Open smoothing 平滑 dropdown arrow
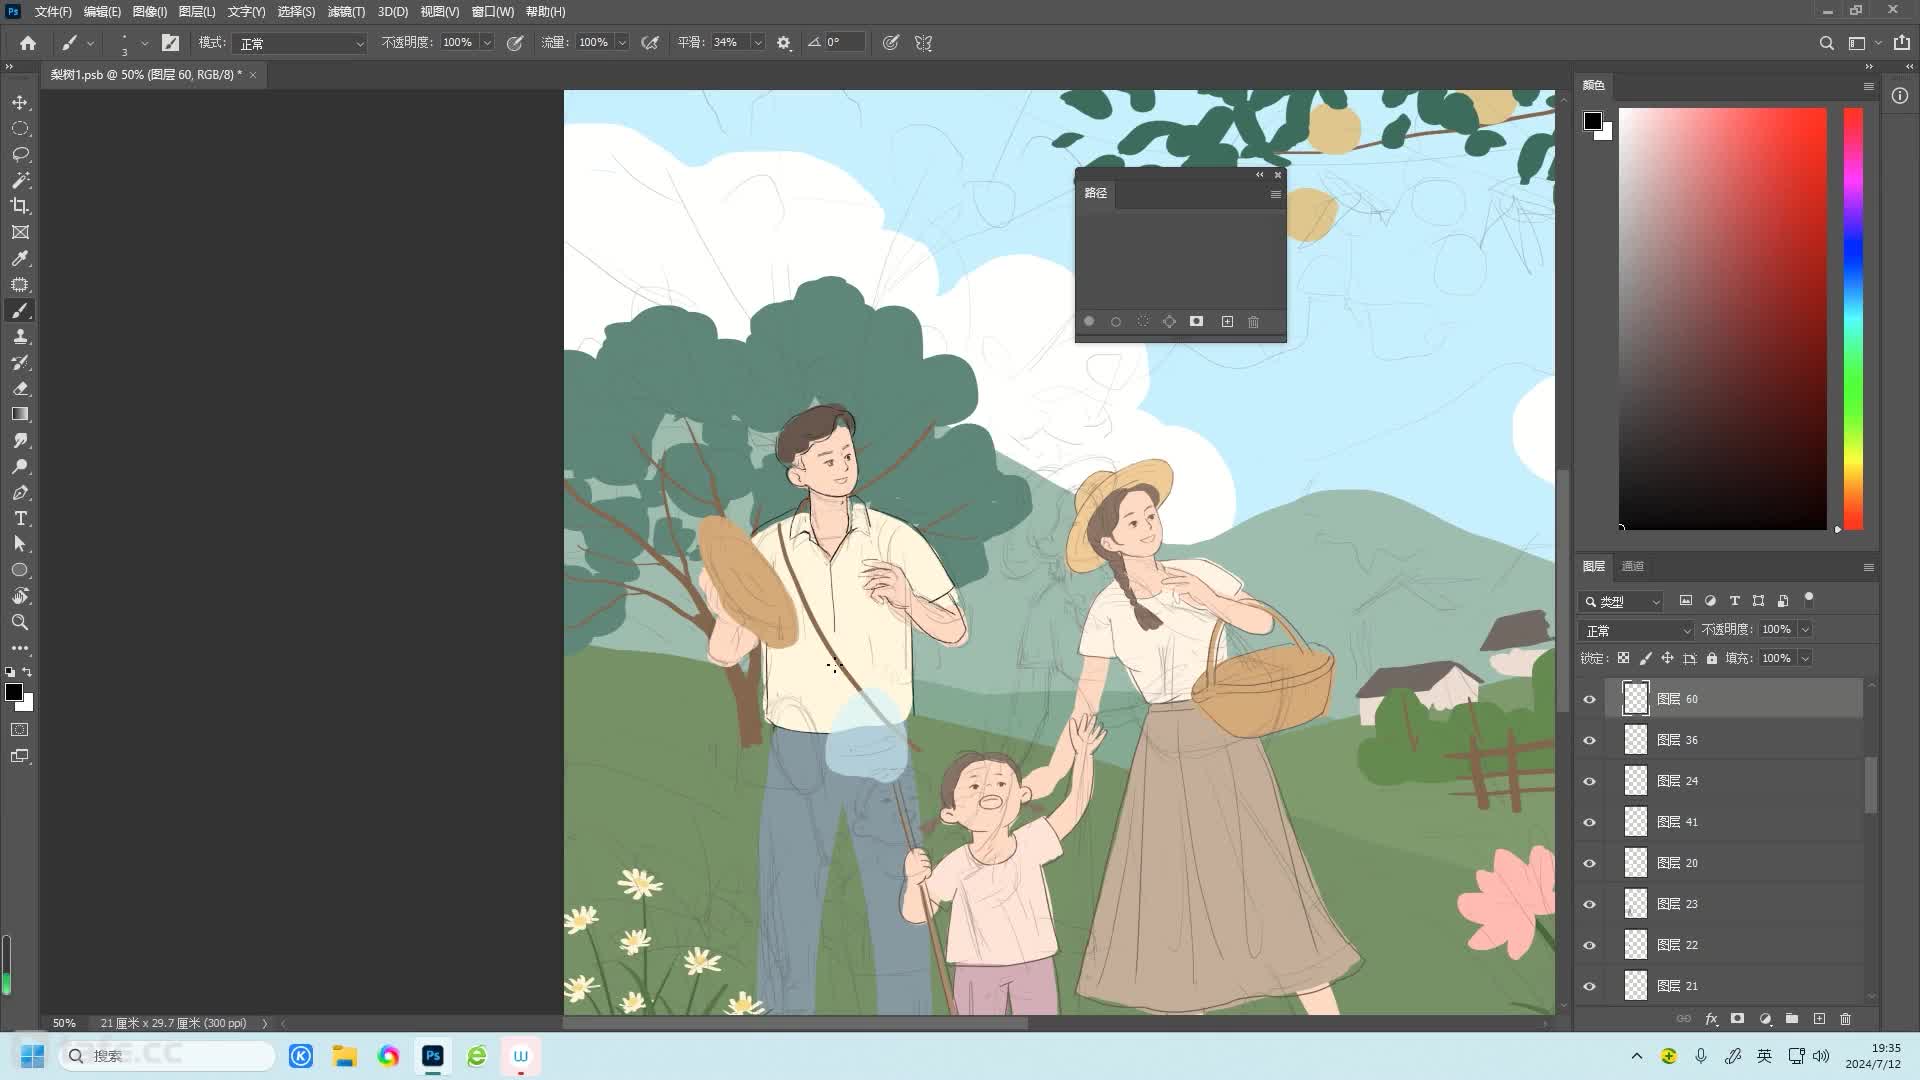 (758, 43)
